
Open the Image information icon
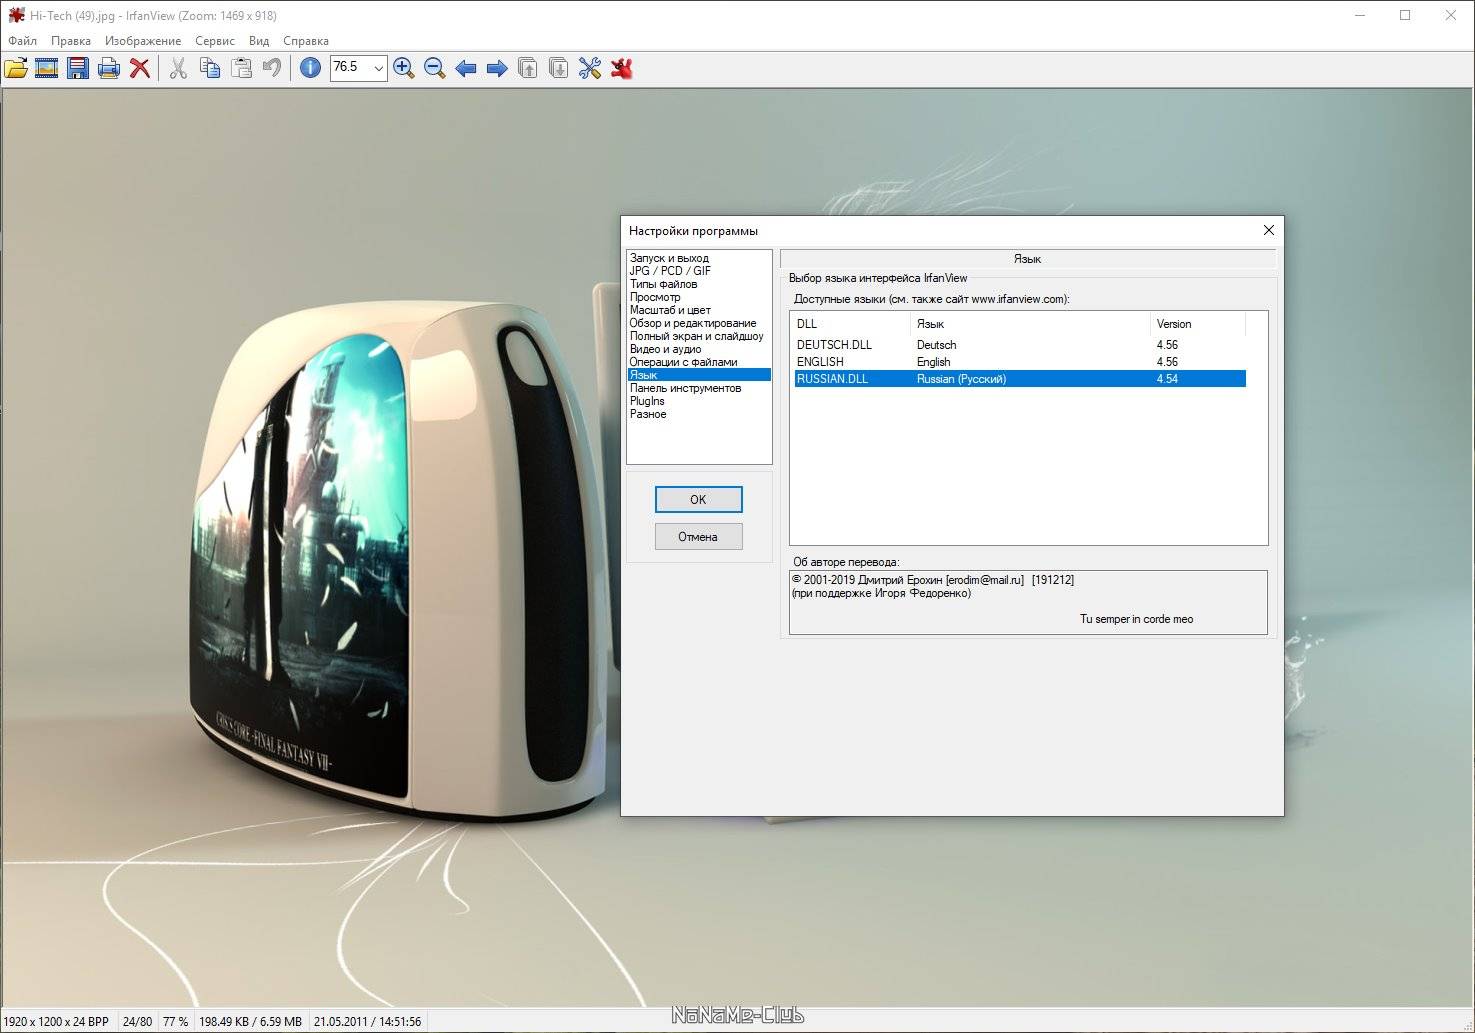point(311,68)
